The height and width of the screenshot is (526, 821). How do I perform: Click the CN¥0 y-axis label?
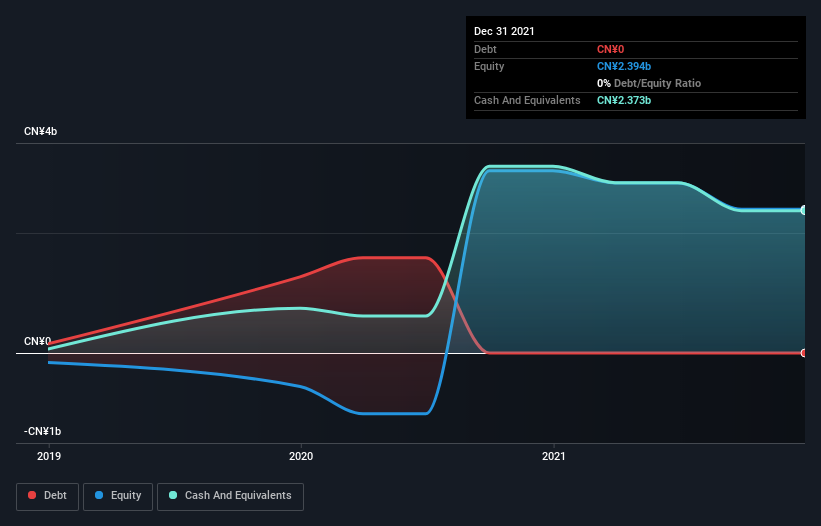click(x=38, y=341)
